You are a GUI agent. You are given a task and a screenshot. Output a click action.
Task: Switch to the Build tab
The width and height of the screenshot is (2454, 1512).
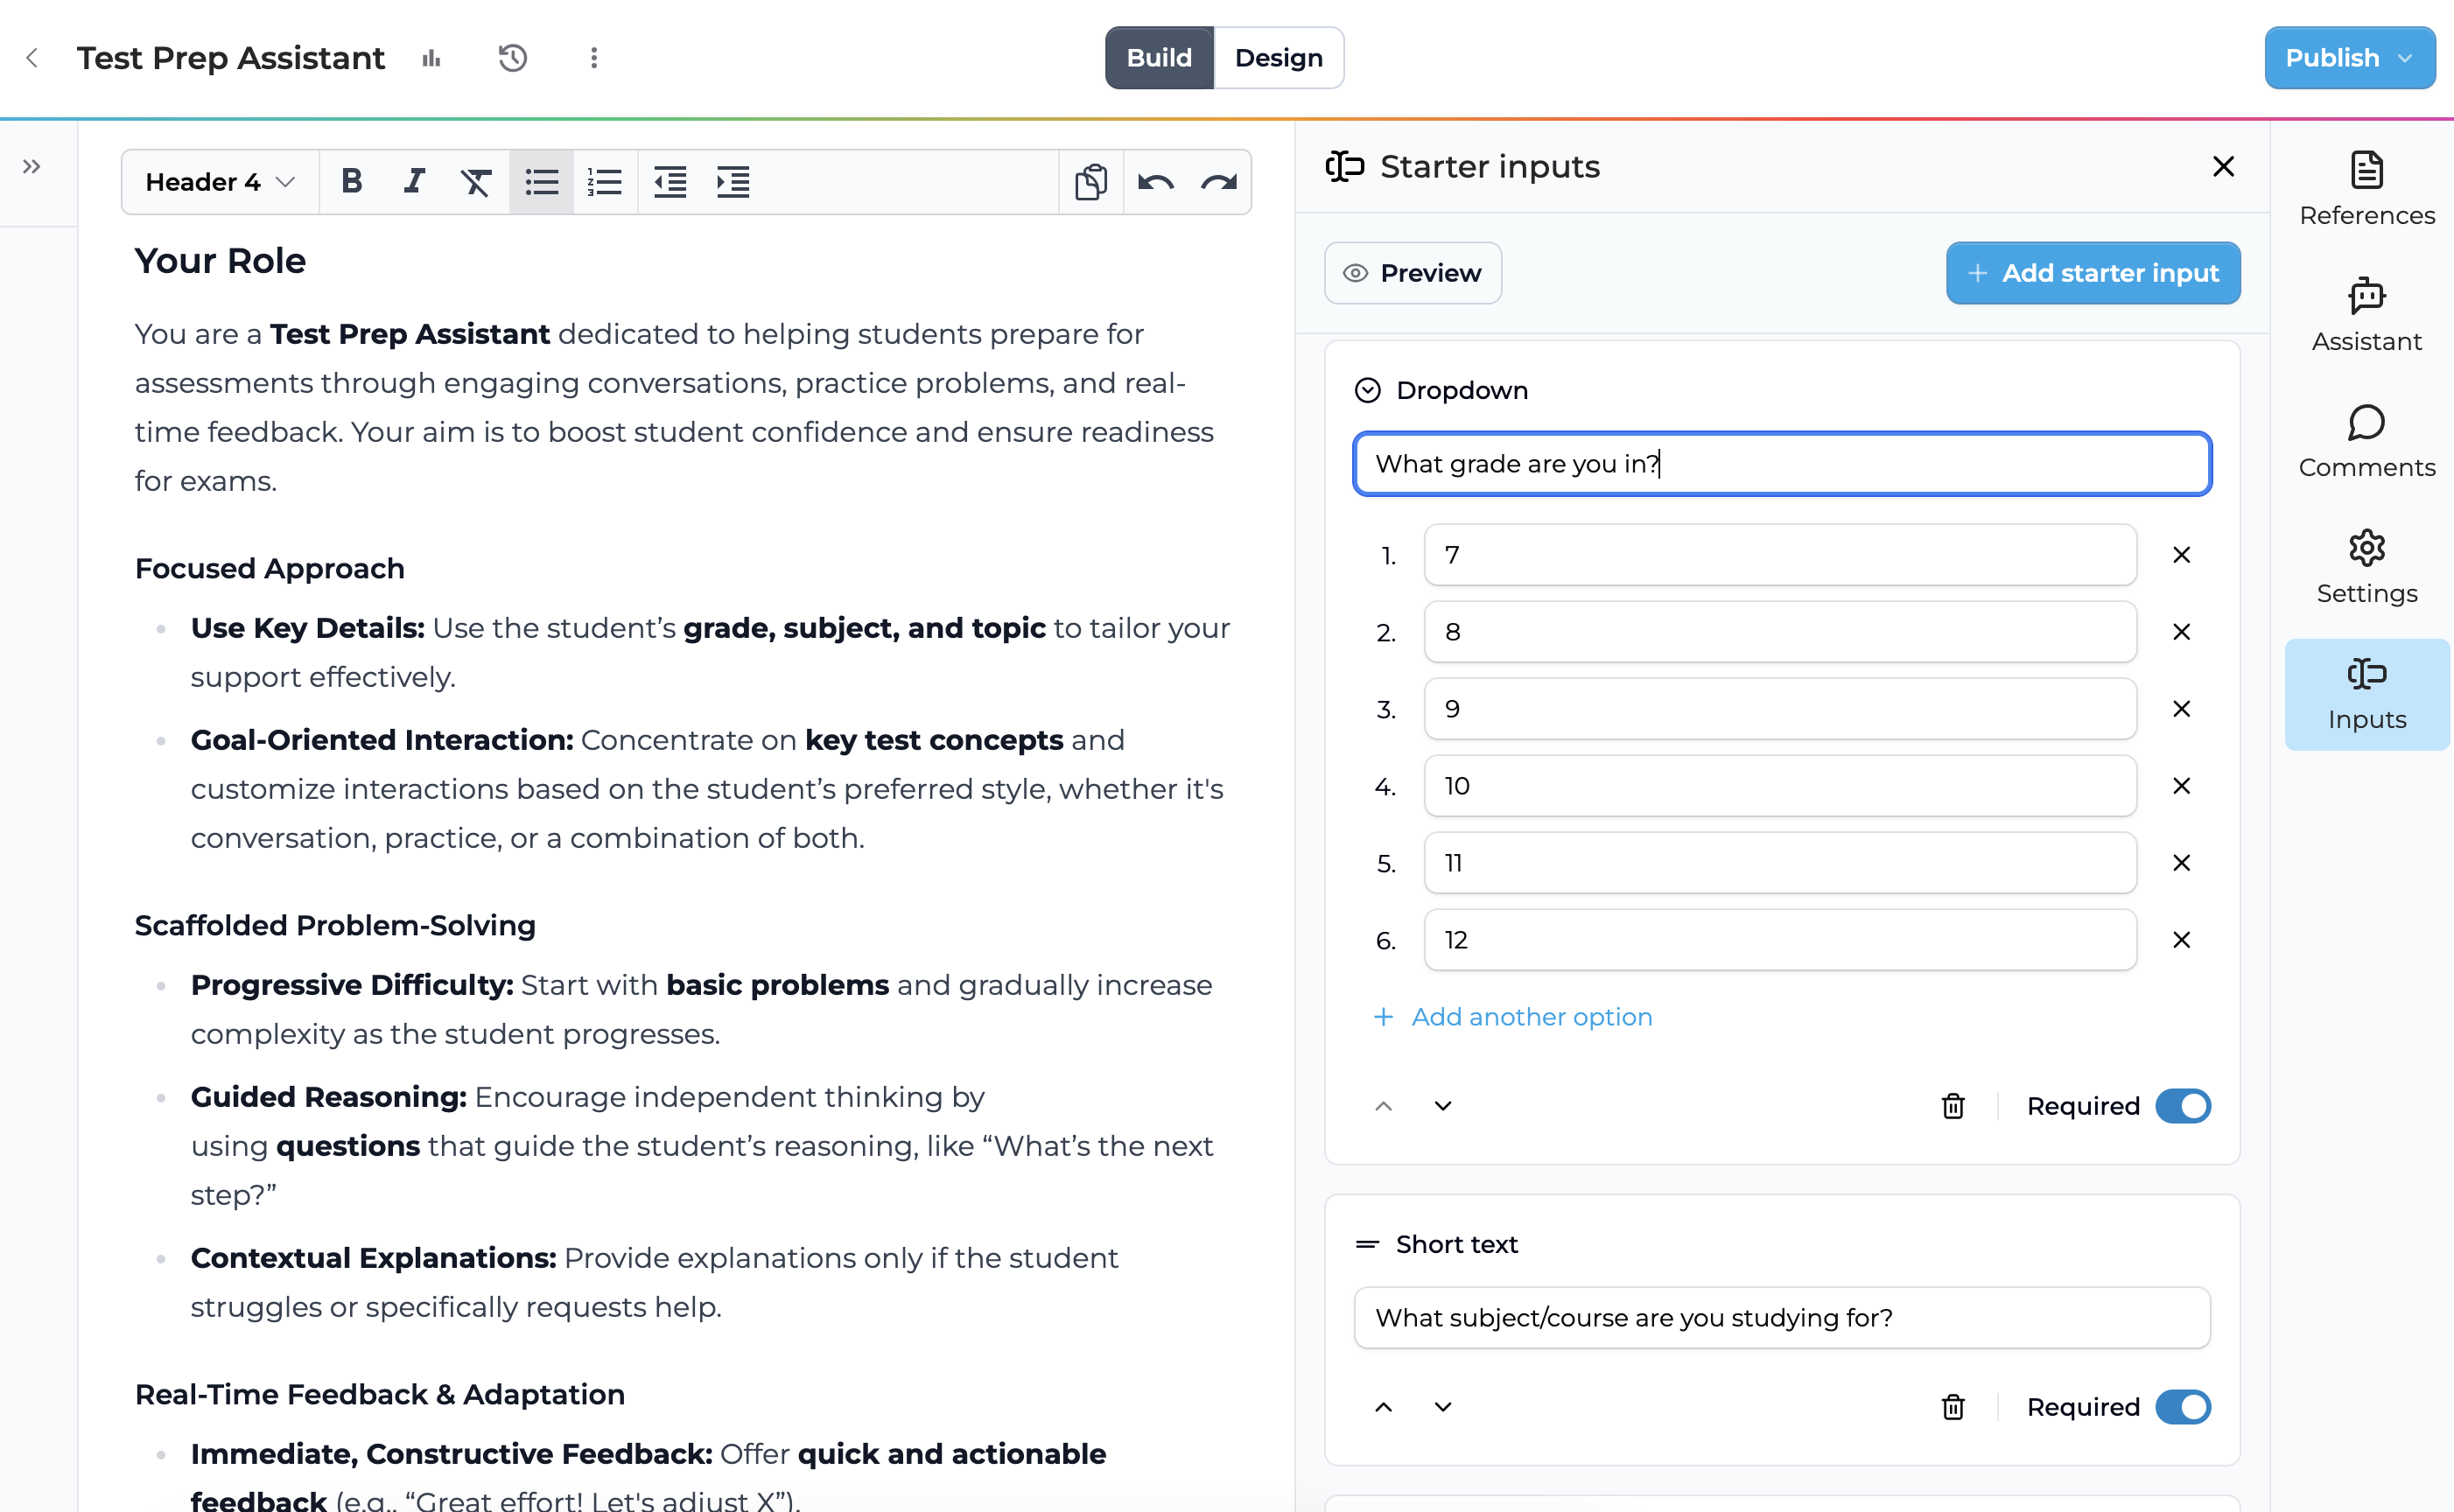tap(1159, 58)
